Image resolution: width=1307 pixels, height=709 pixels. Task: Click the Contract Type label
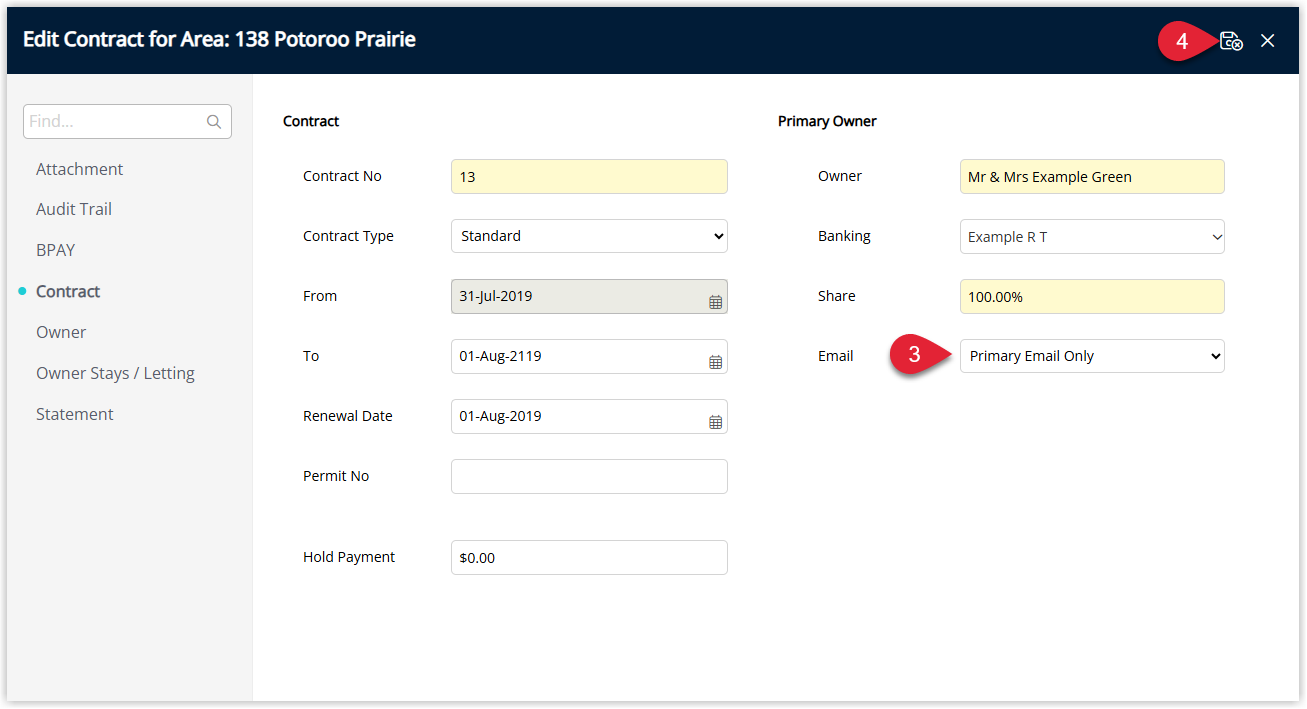(348, 236)
